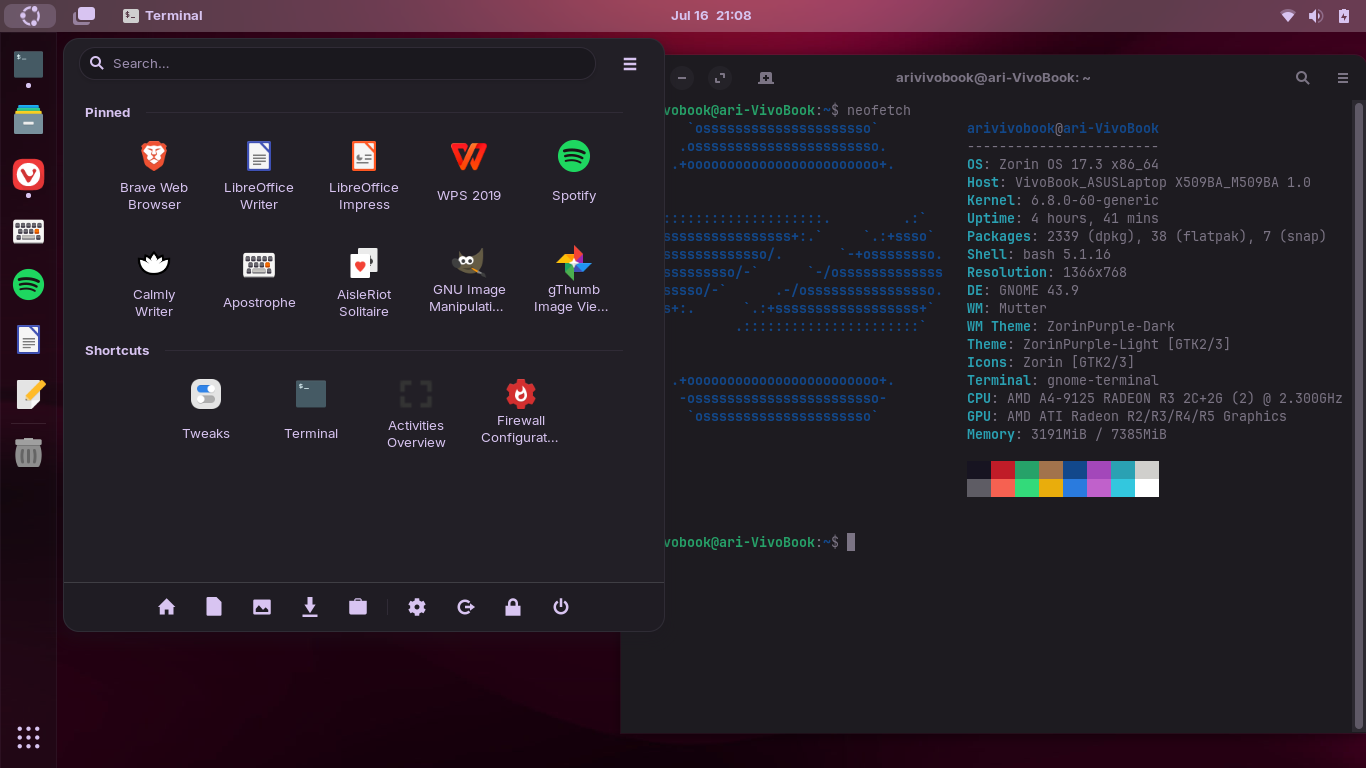The height and width of the screenshot is (768, 1366).
Task: Click the white swatch in the neofetch palette
Action: [1147, 488]
